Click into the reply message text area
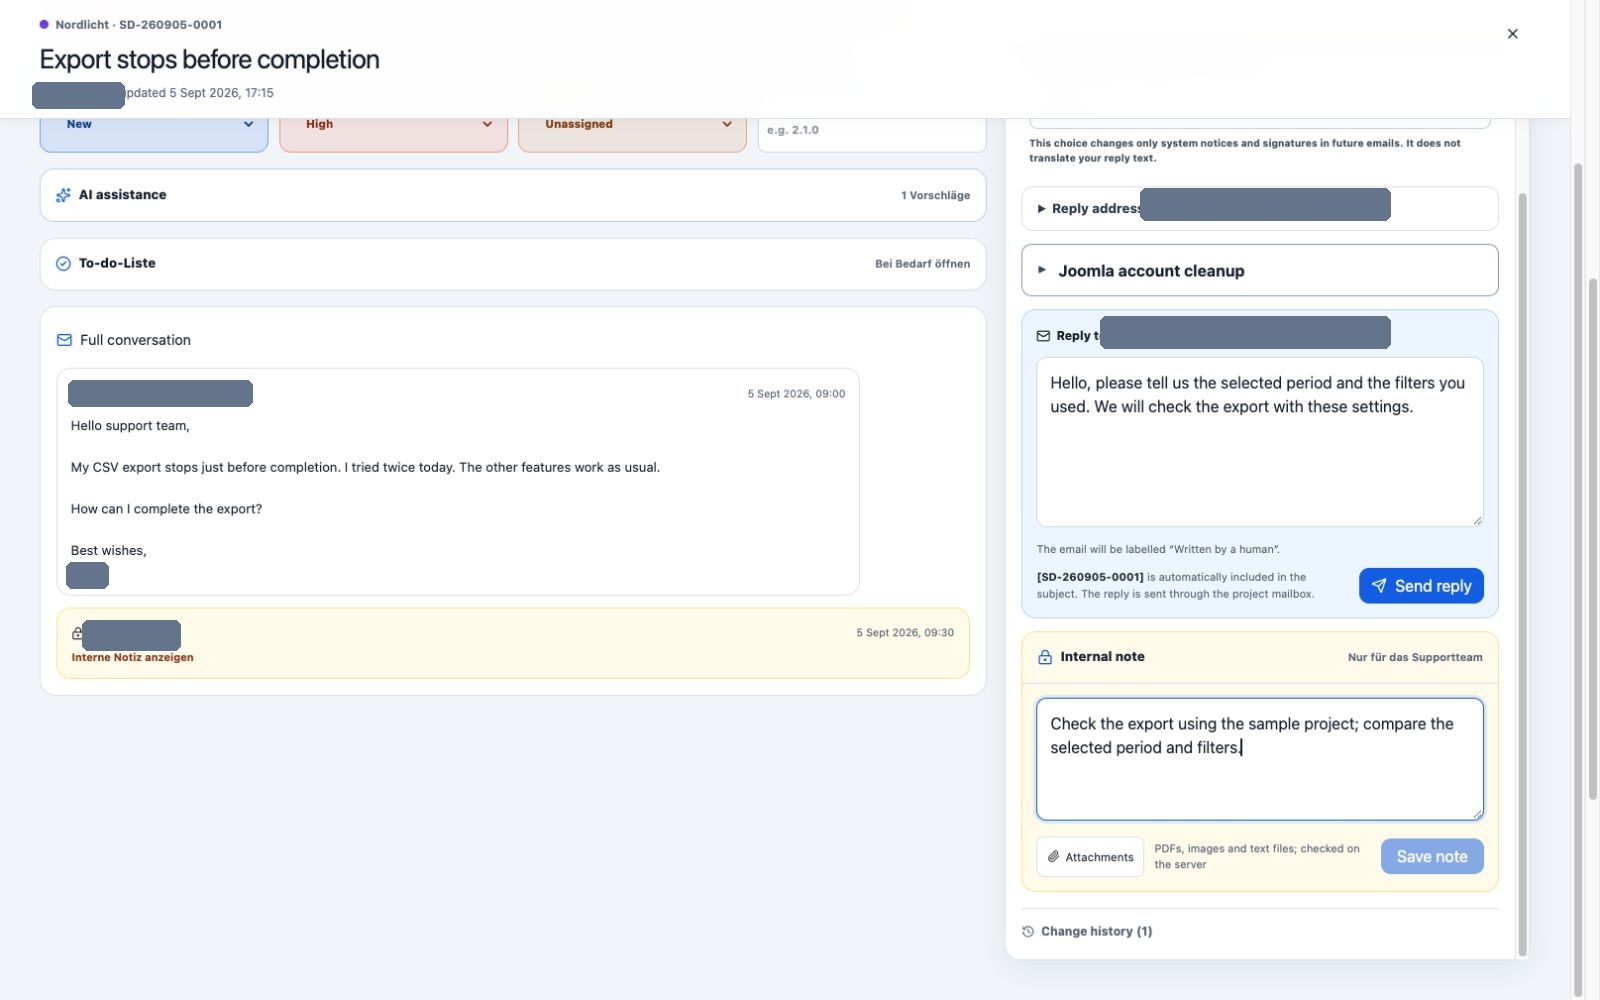1600x1000 pixels. pyautogui.click(x=1260, y=442)
